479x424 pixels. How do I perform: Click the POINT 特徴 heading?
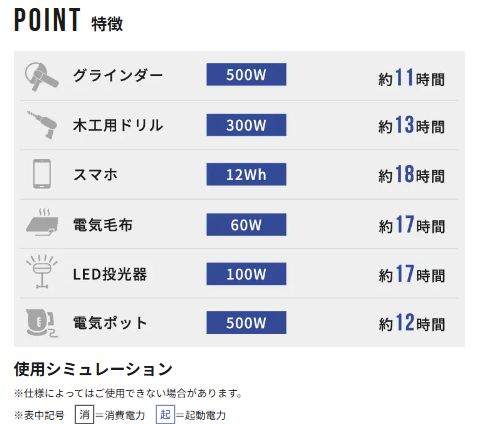[x=68, y=20]
